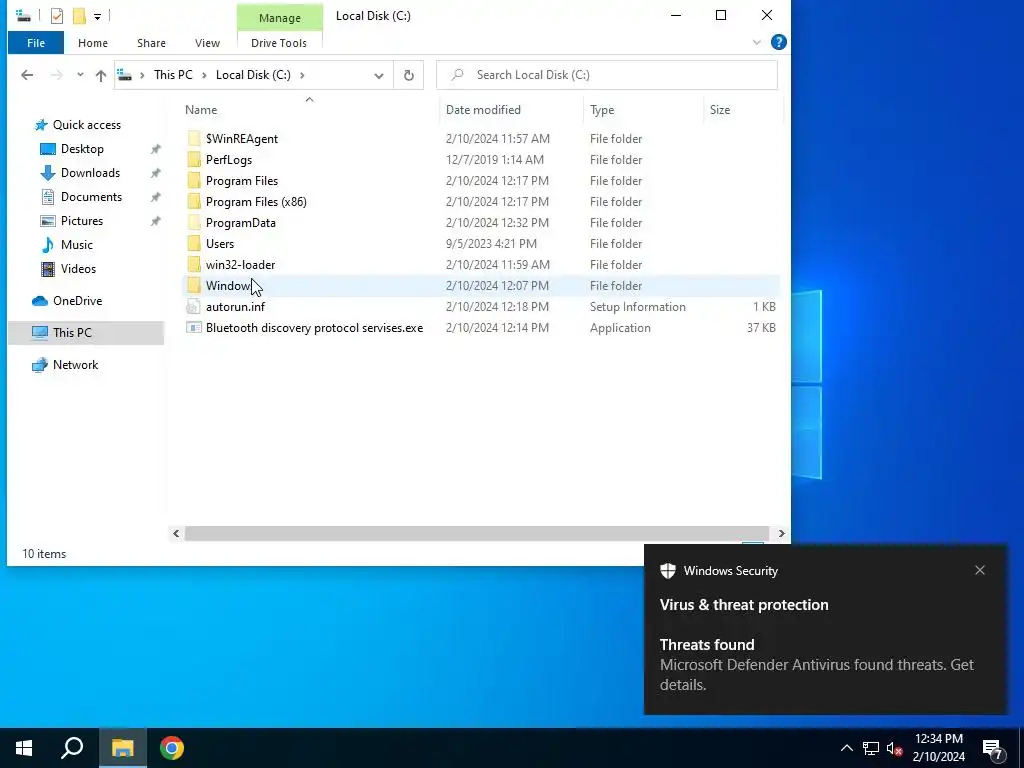Click the New folder quick access icon
The width and height of the screenshot is (1024, 768).
pyautogui.click(x=79, y=16)
